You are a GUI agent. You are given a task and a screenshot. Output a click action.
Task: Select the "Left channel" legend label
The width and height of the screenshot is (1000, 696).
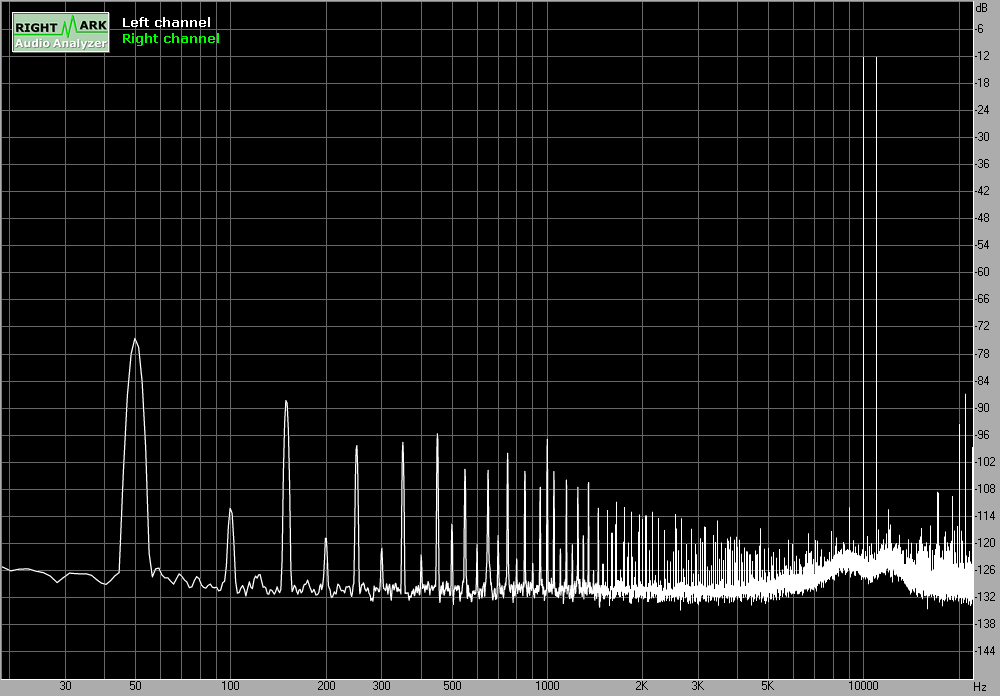click(x=166, y=22)
